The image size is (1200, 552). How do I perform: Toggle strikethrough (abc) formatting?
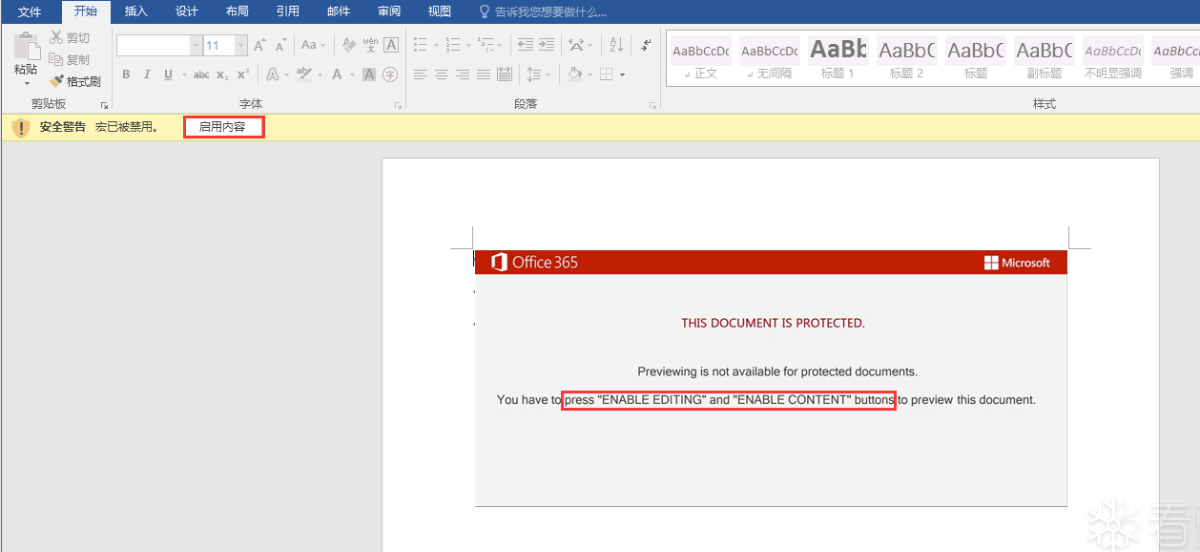(201, 74)
